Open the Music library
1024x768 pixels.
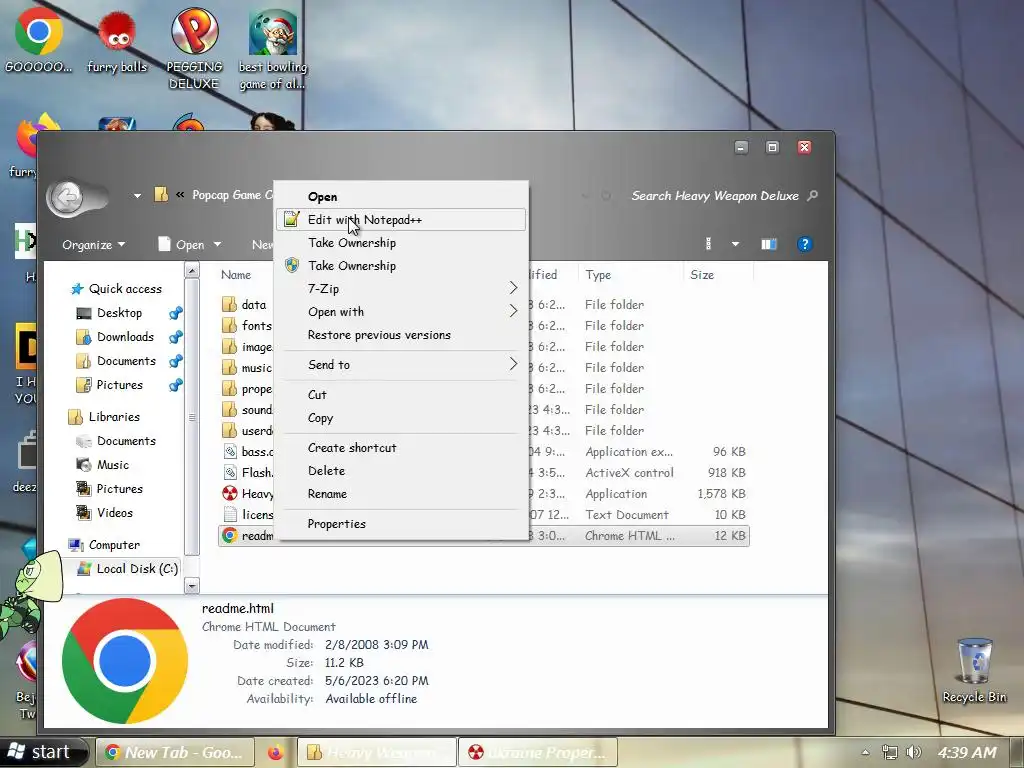pos(103,465)
